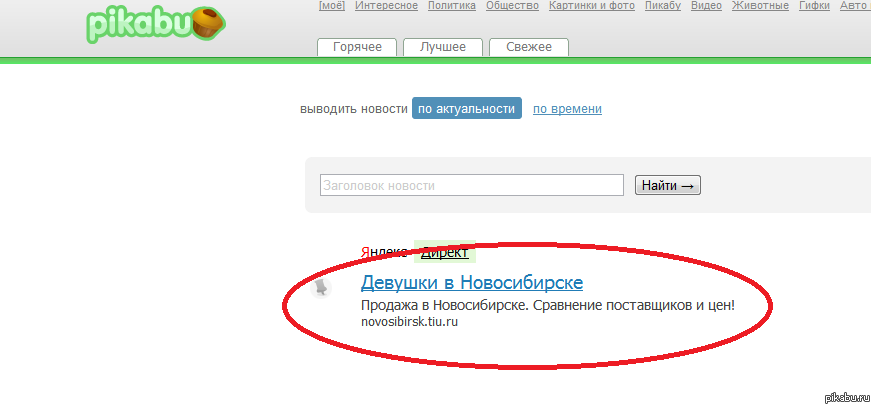Click the pin icon beside the ad
Screen dimensions: 871x405
(321, 288)
